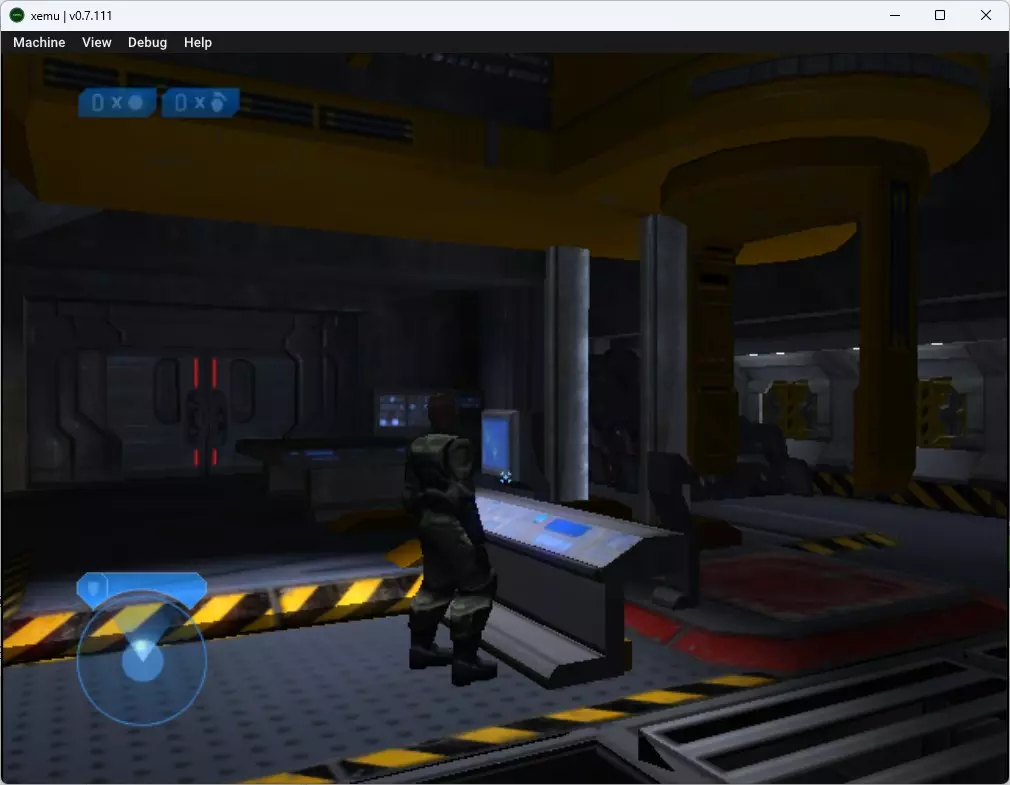Open the Debug menu
Screen dimensions: 1010x785
148,43
